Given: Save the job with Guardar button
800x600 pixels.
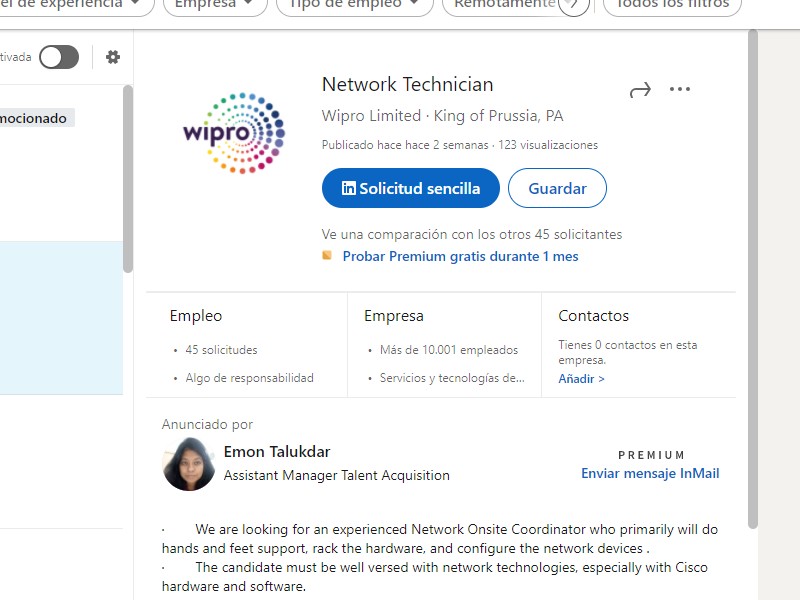Looking at the screenshot, I should point(557,188).
